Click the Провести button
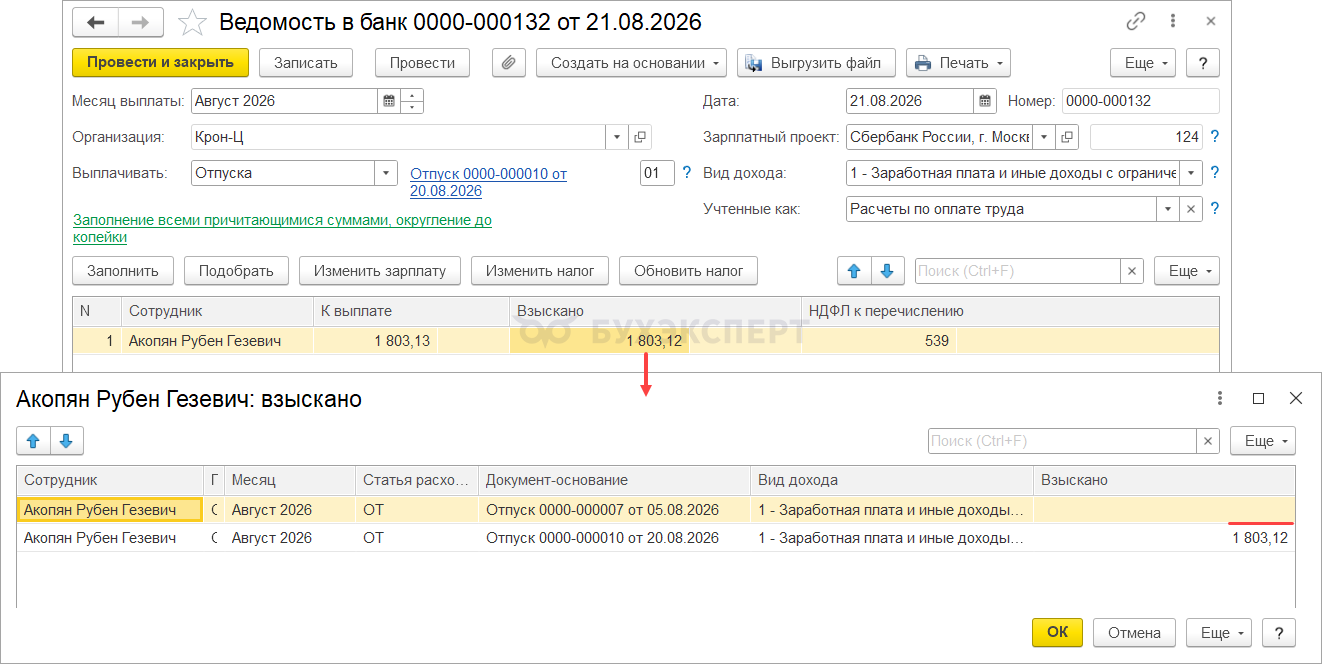This screenshot has height=664, width=1322. coord(422,62)
